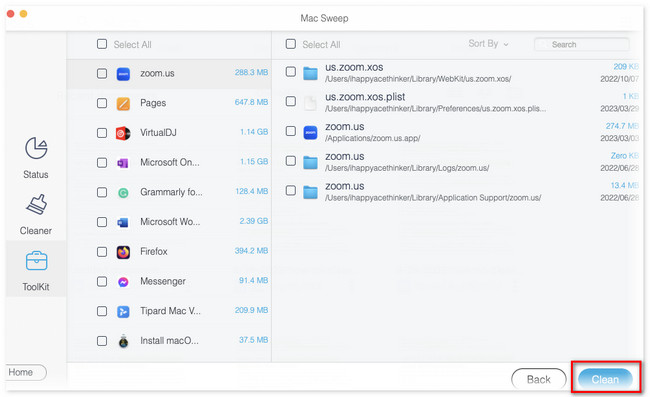This screenshot has height=397, width=650.
Task: Switch to the ToolKit tab label
Action: 36,287
